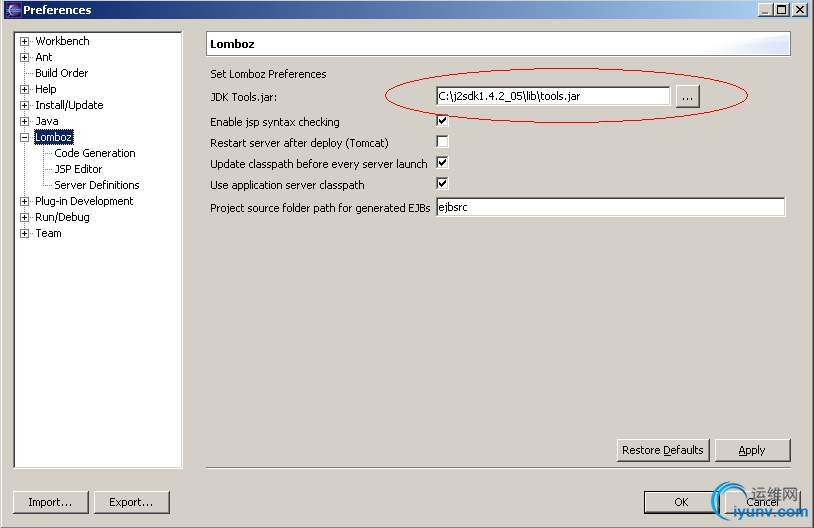Click the Apply button
The image size is (814, 528).
tap(752, 450)
